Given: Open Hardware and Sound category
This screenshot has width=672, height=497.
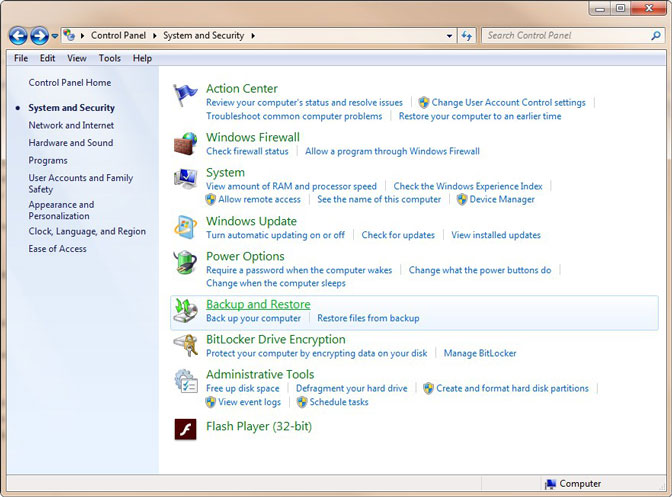Looking at the screenshot, I should [x=71, y=143].
